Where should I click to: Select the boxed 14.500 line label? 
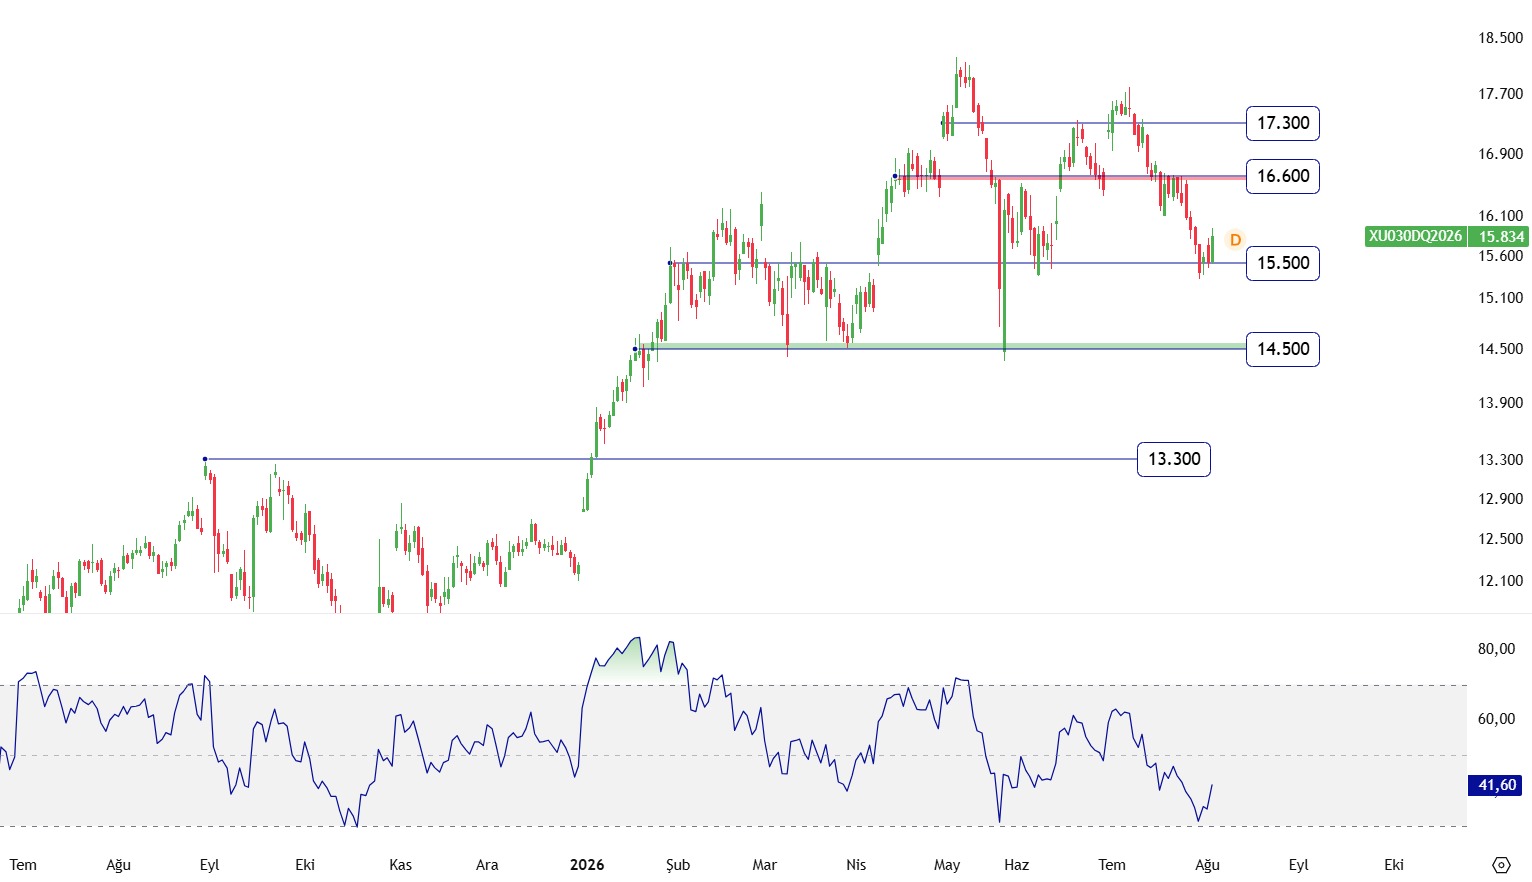coord(1283,349)
